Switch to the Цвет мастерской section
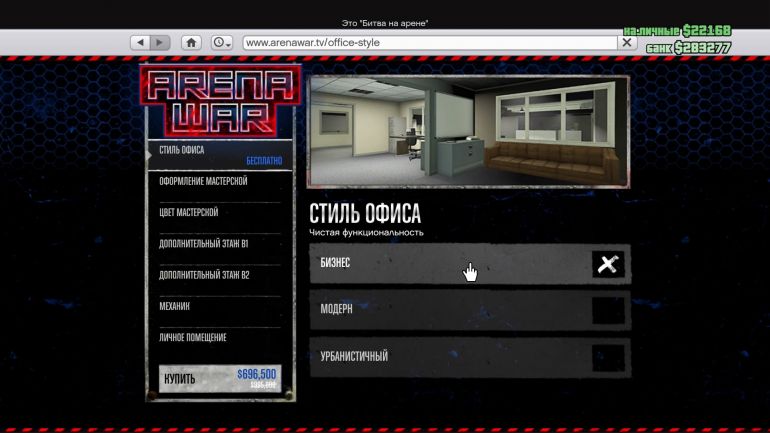 pos(220,213)
